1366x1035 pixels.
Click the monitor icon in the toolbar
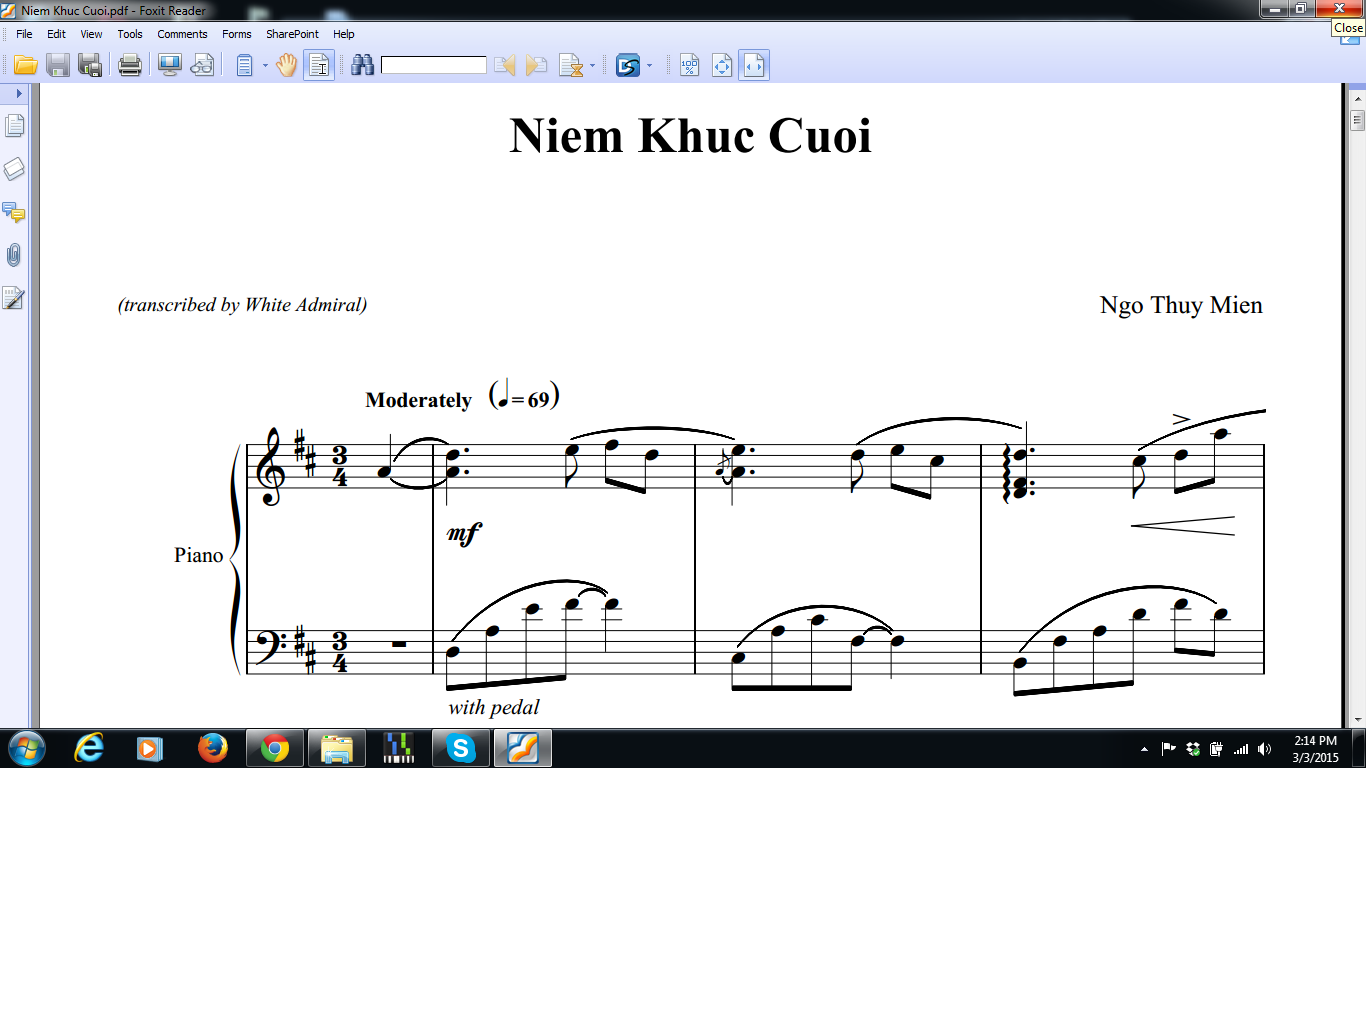[x=170, y=66]
